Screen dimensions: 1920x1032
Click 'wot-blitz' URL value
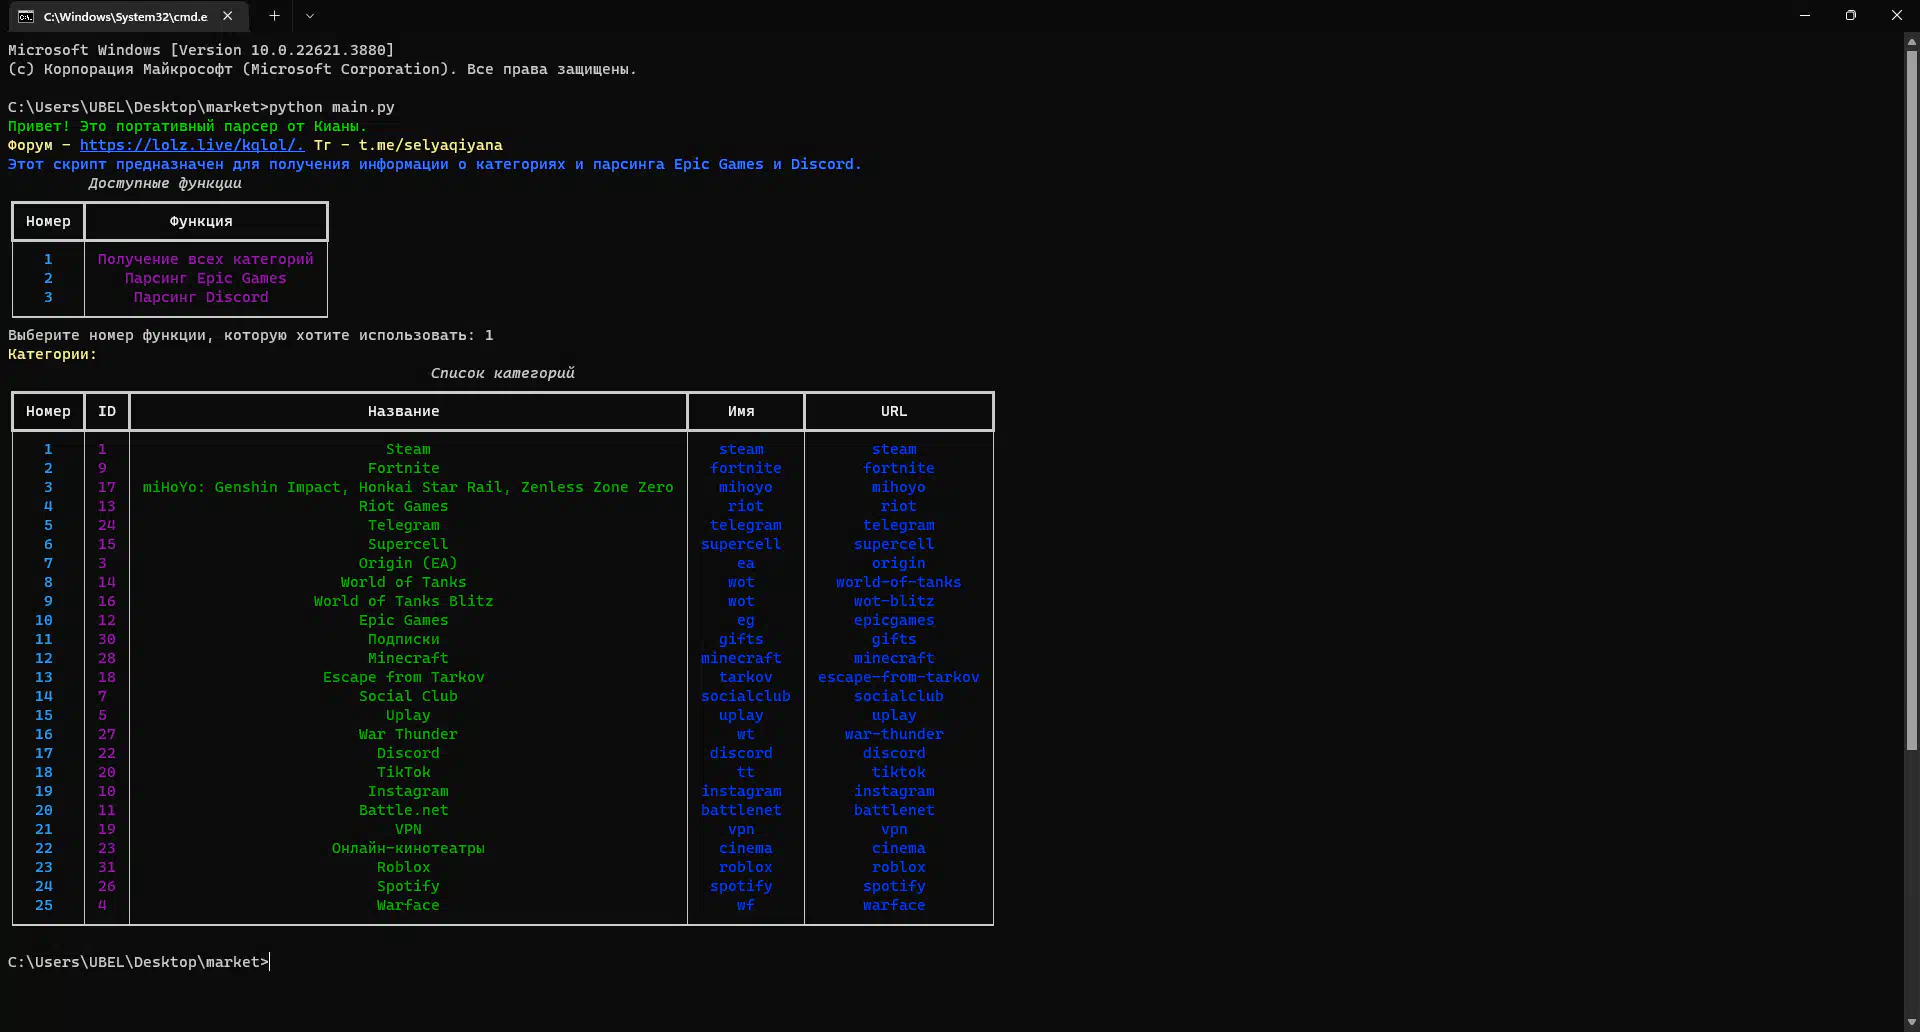coord(894,601)
